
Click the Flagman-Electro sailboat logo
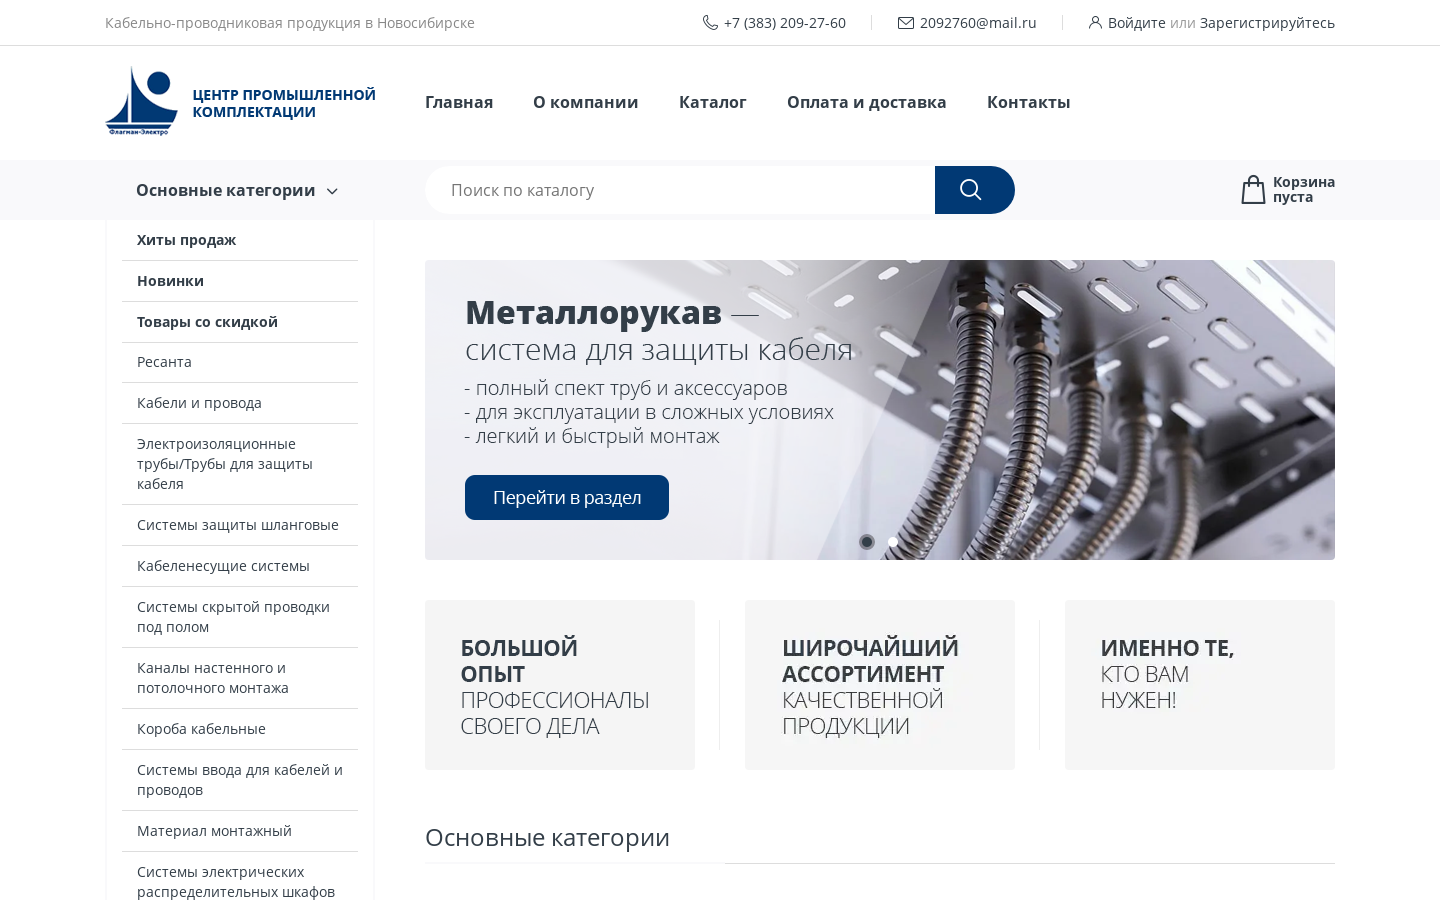tap(142, 101)
